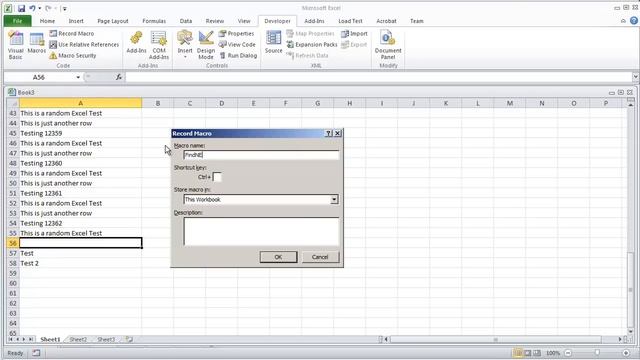640x360 pixels.
Task: Click Redo in Quick Access toolbar
Action: [48, 8]
